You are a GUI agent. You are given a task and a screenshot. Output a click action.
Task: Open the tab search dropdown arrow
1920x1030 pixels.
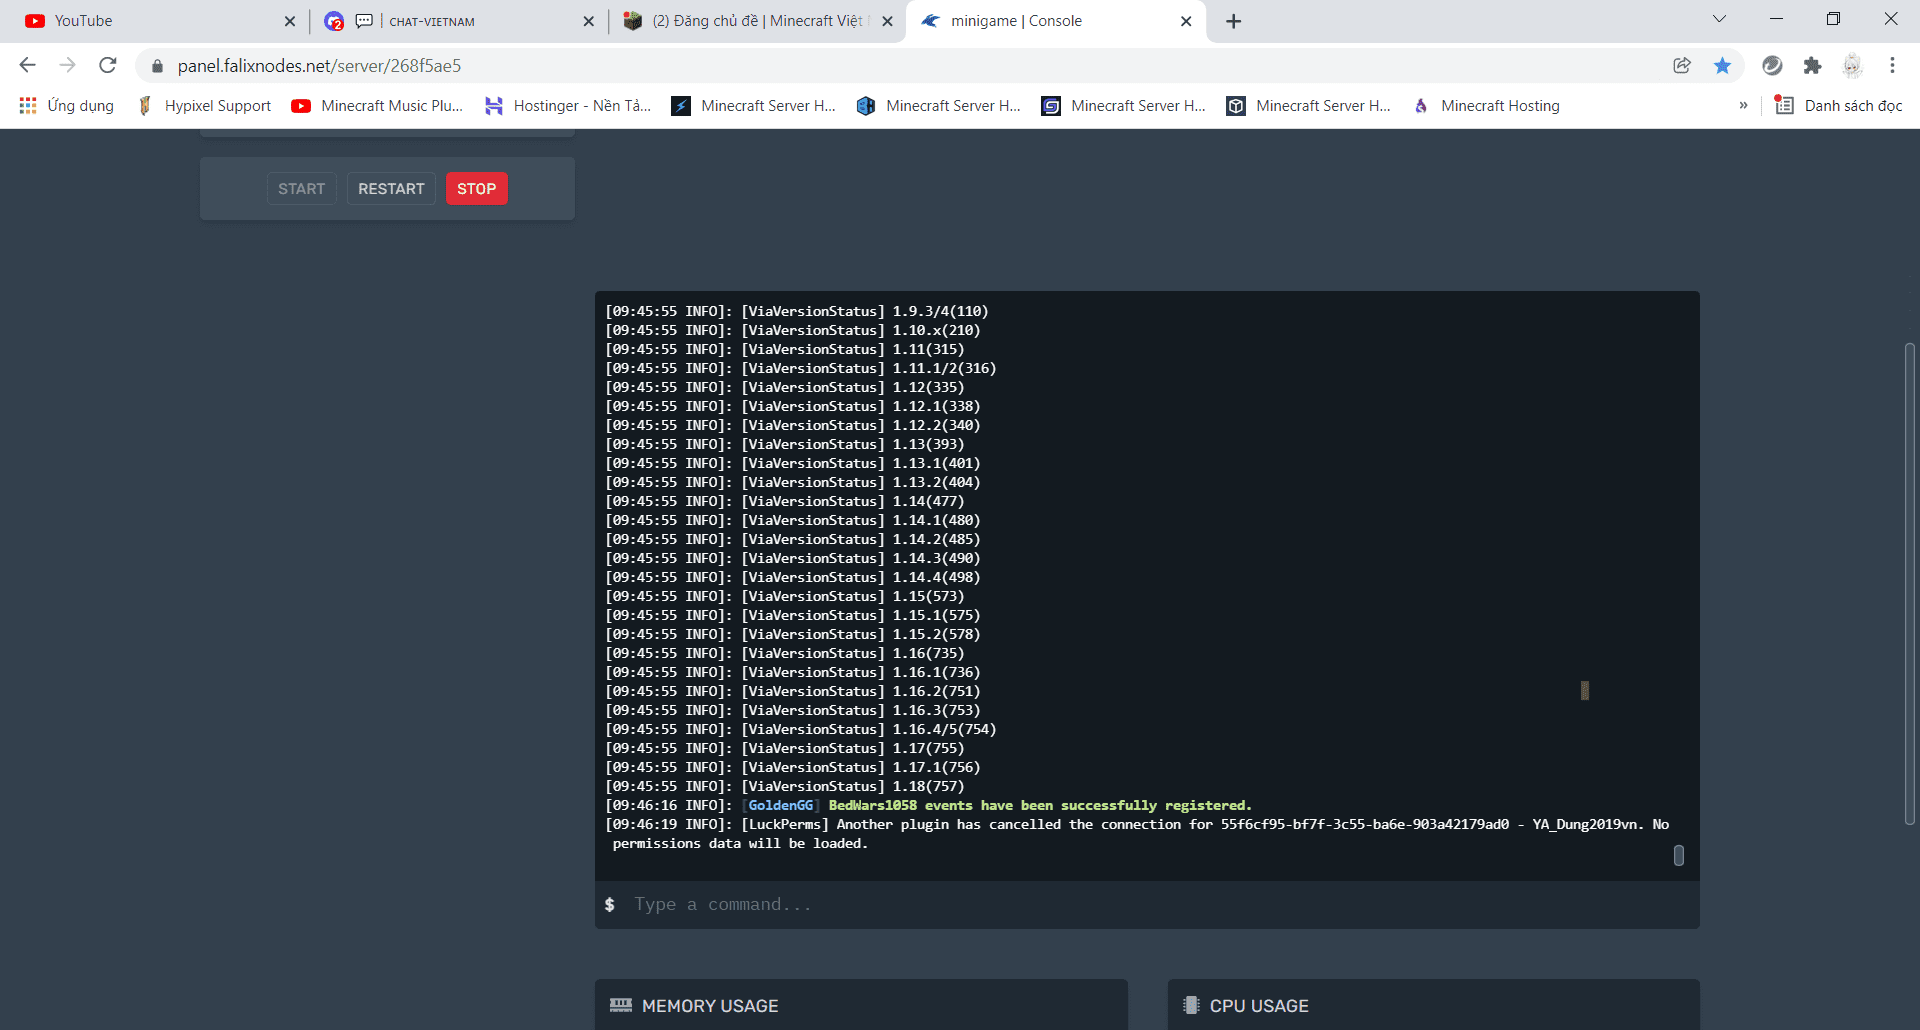1719,19
